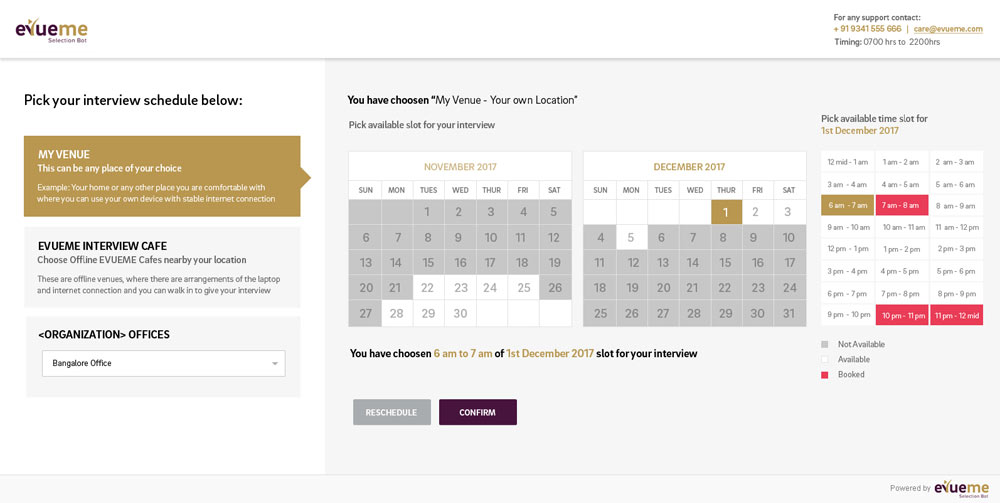This screenshot has width=1000, height=503.
Task: Choose the 9 pm - 10 pm time slot
Action: coord(848,314)
